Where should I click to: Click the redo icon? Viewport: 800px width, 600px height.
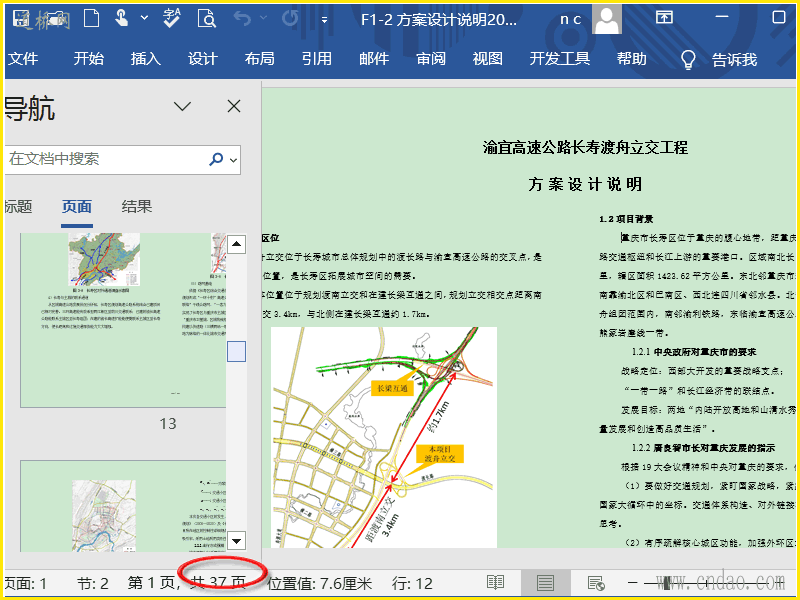pos(290,18)
